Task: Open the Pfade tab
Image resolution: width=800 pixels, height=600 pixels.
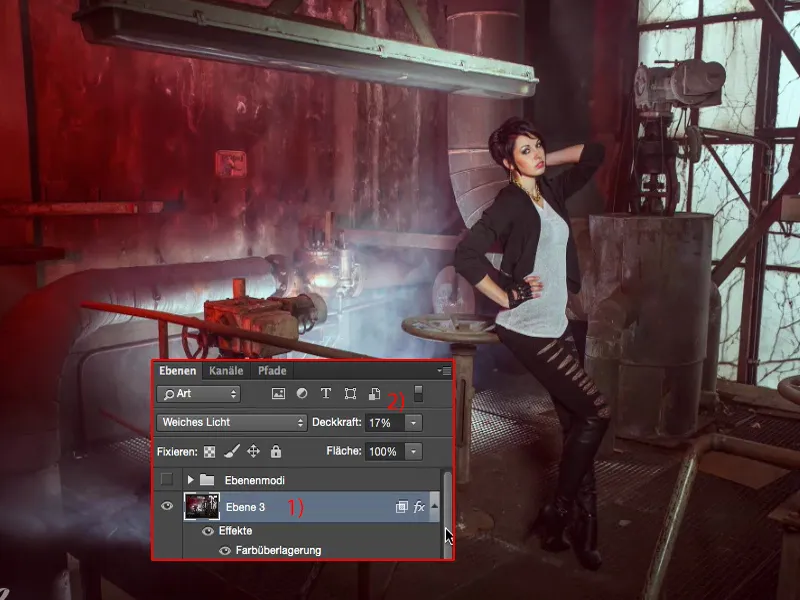Action: tap(272, 371)
